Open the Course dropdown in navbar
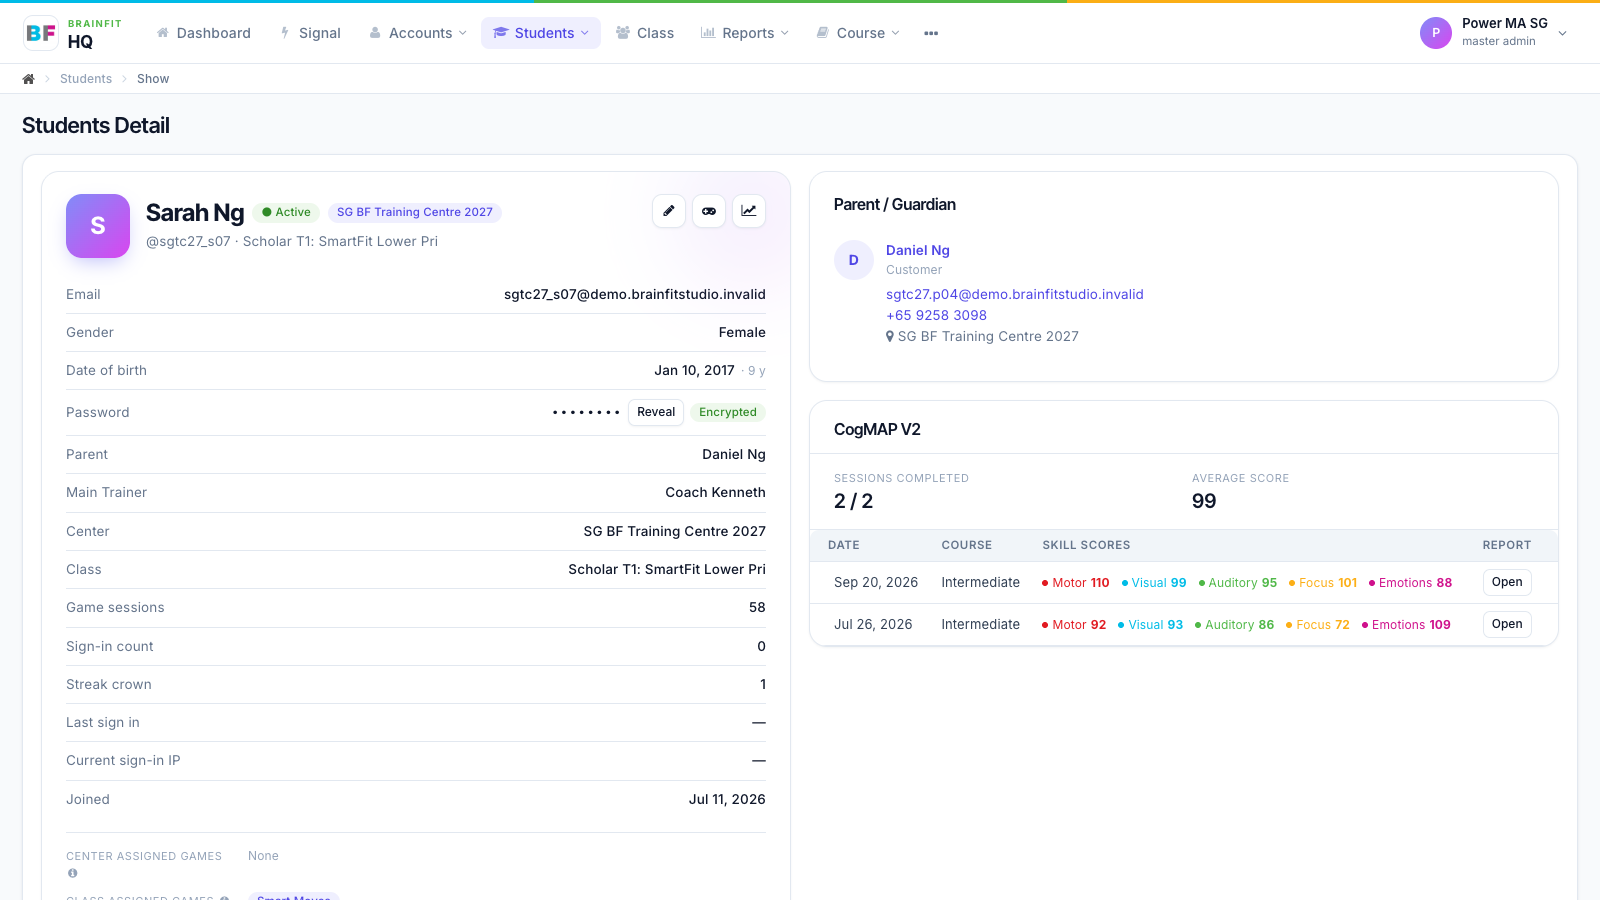The height and width of the screenshot is (900, 1600). click(x=858, y=33)
